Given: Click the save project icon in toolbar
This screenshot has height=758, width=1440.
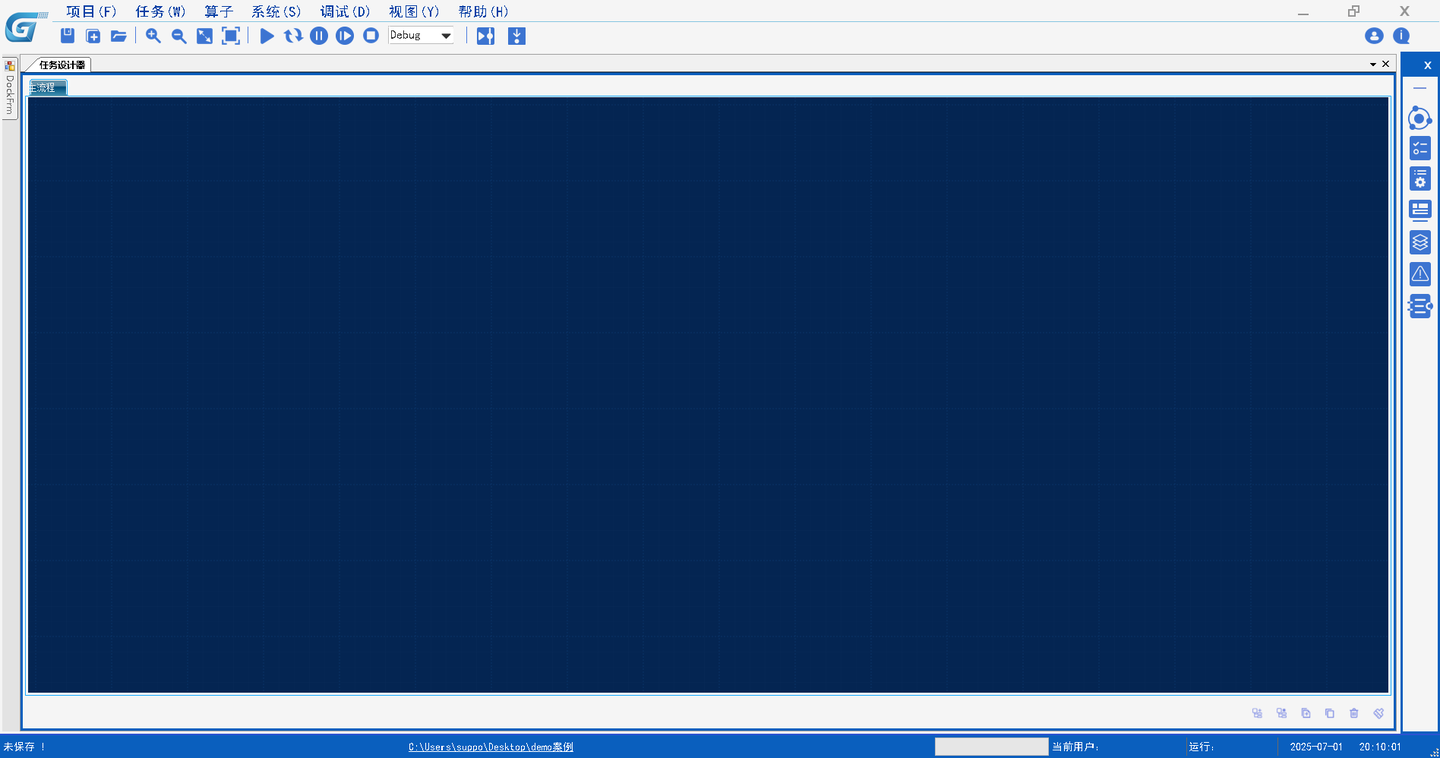Looking at the screenshot, I should click(x=67, y=36).
